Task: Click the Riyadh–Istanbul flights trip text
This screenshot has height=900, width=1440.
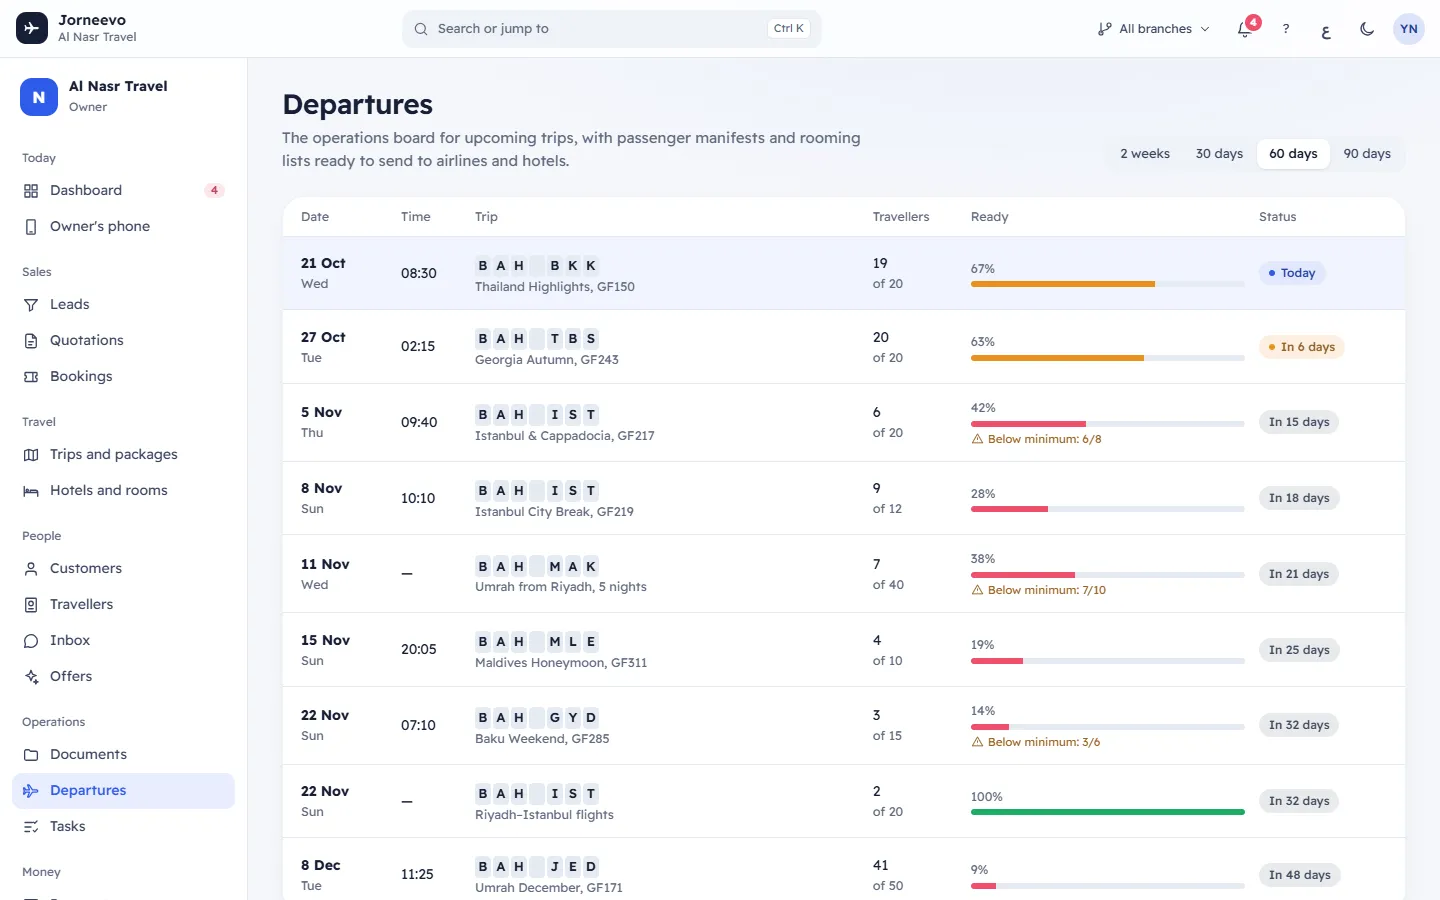Action: 544,815
